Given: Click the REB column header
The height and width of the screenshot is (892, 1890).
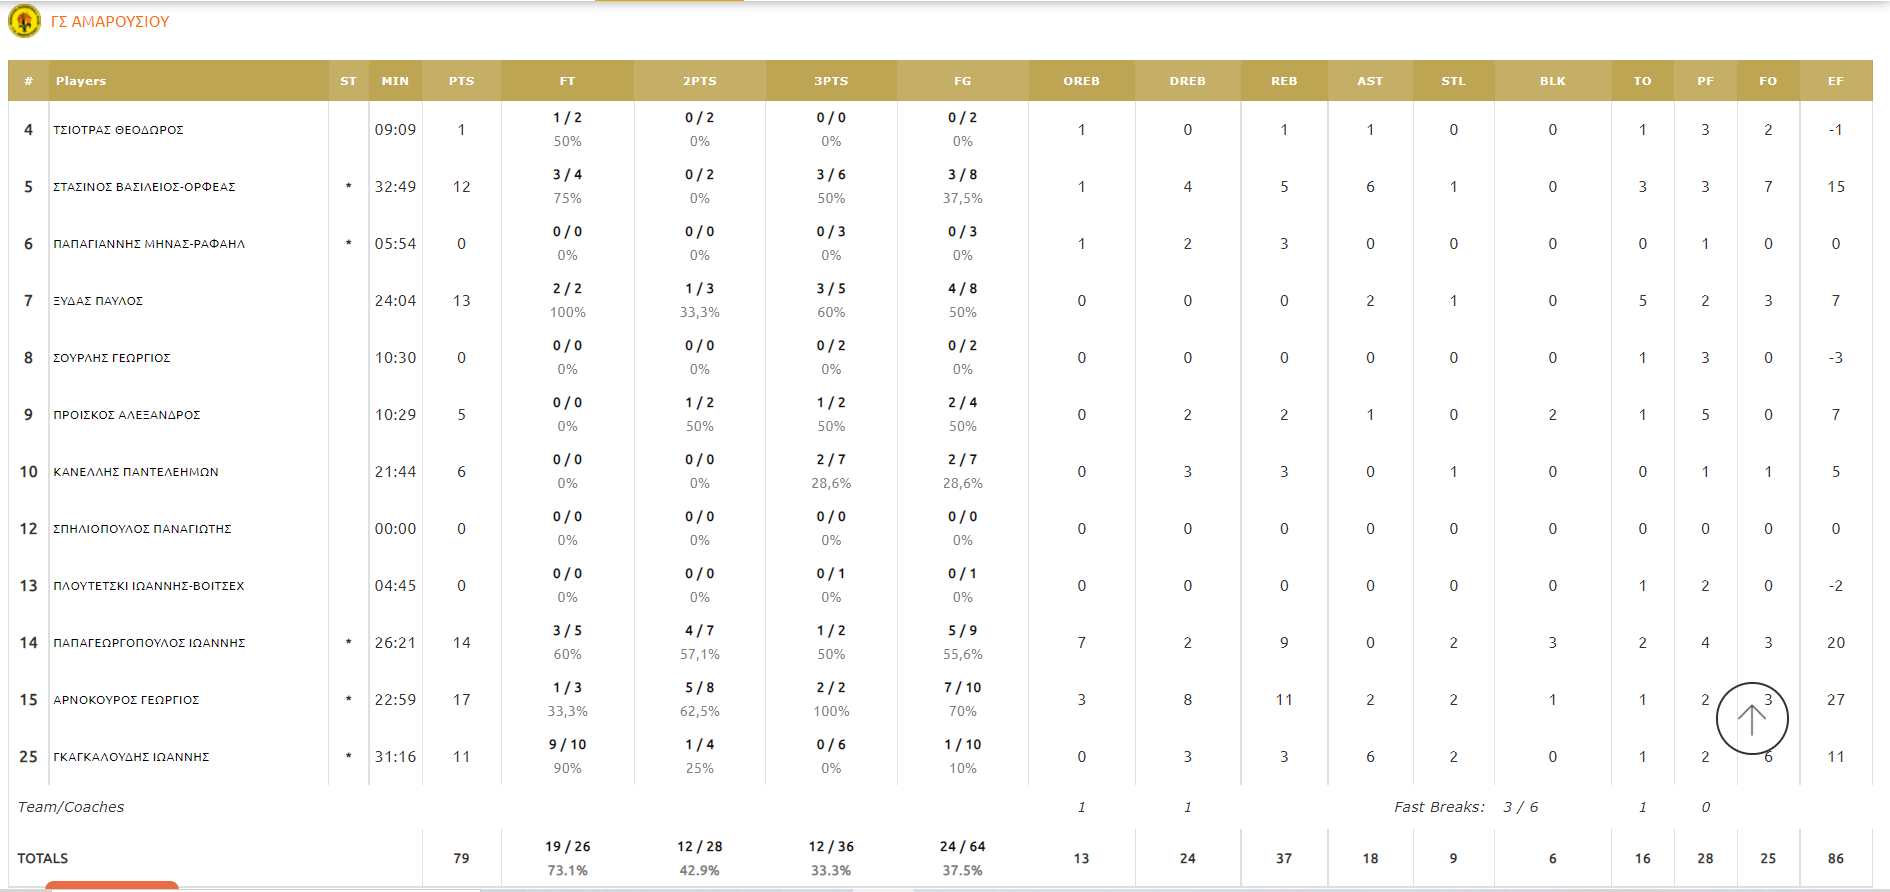Looking at the screenshot, I should click(1284, 81).
